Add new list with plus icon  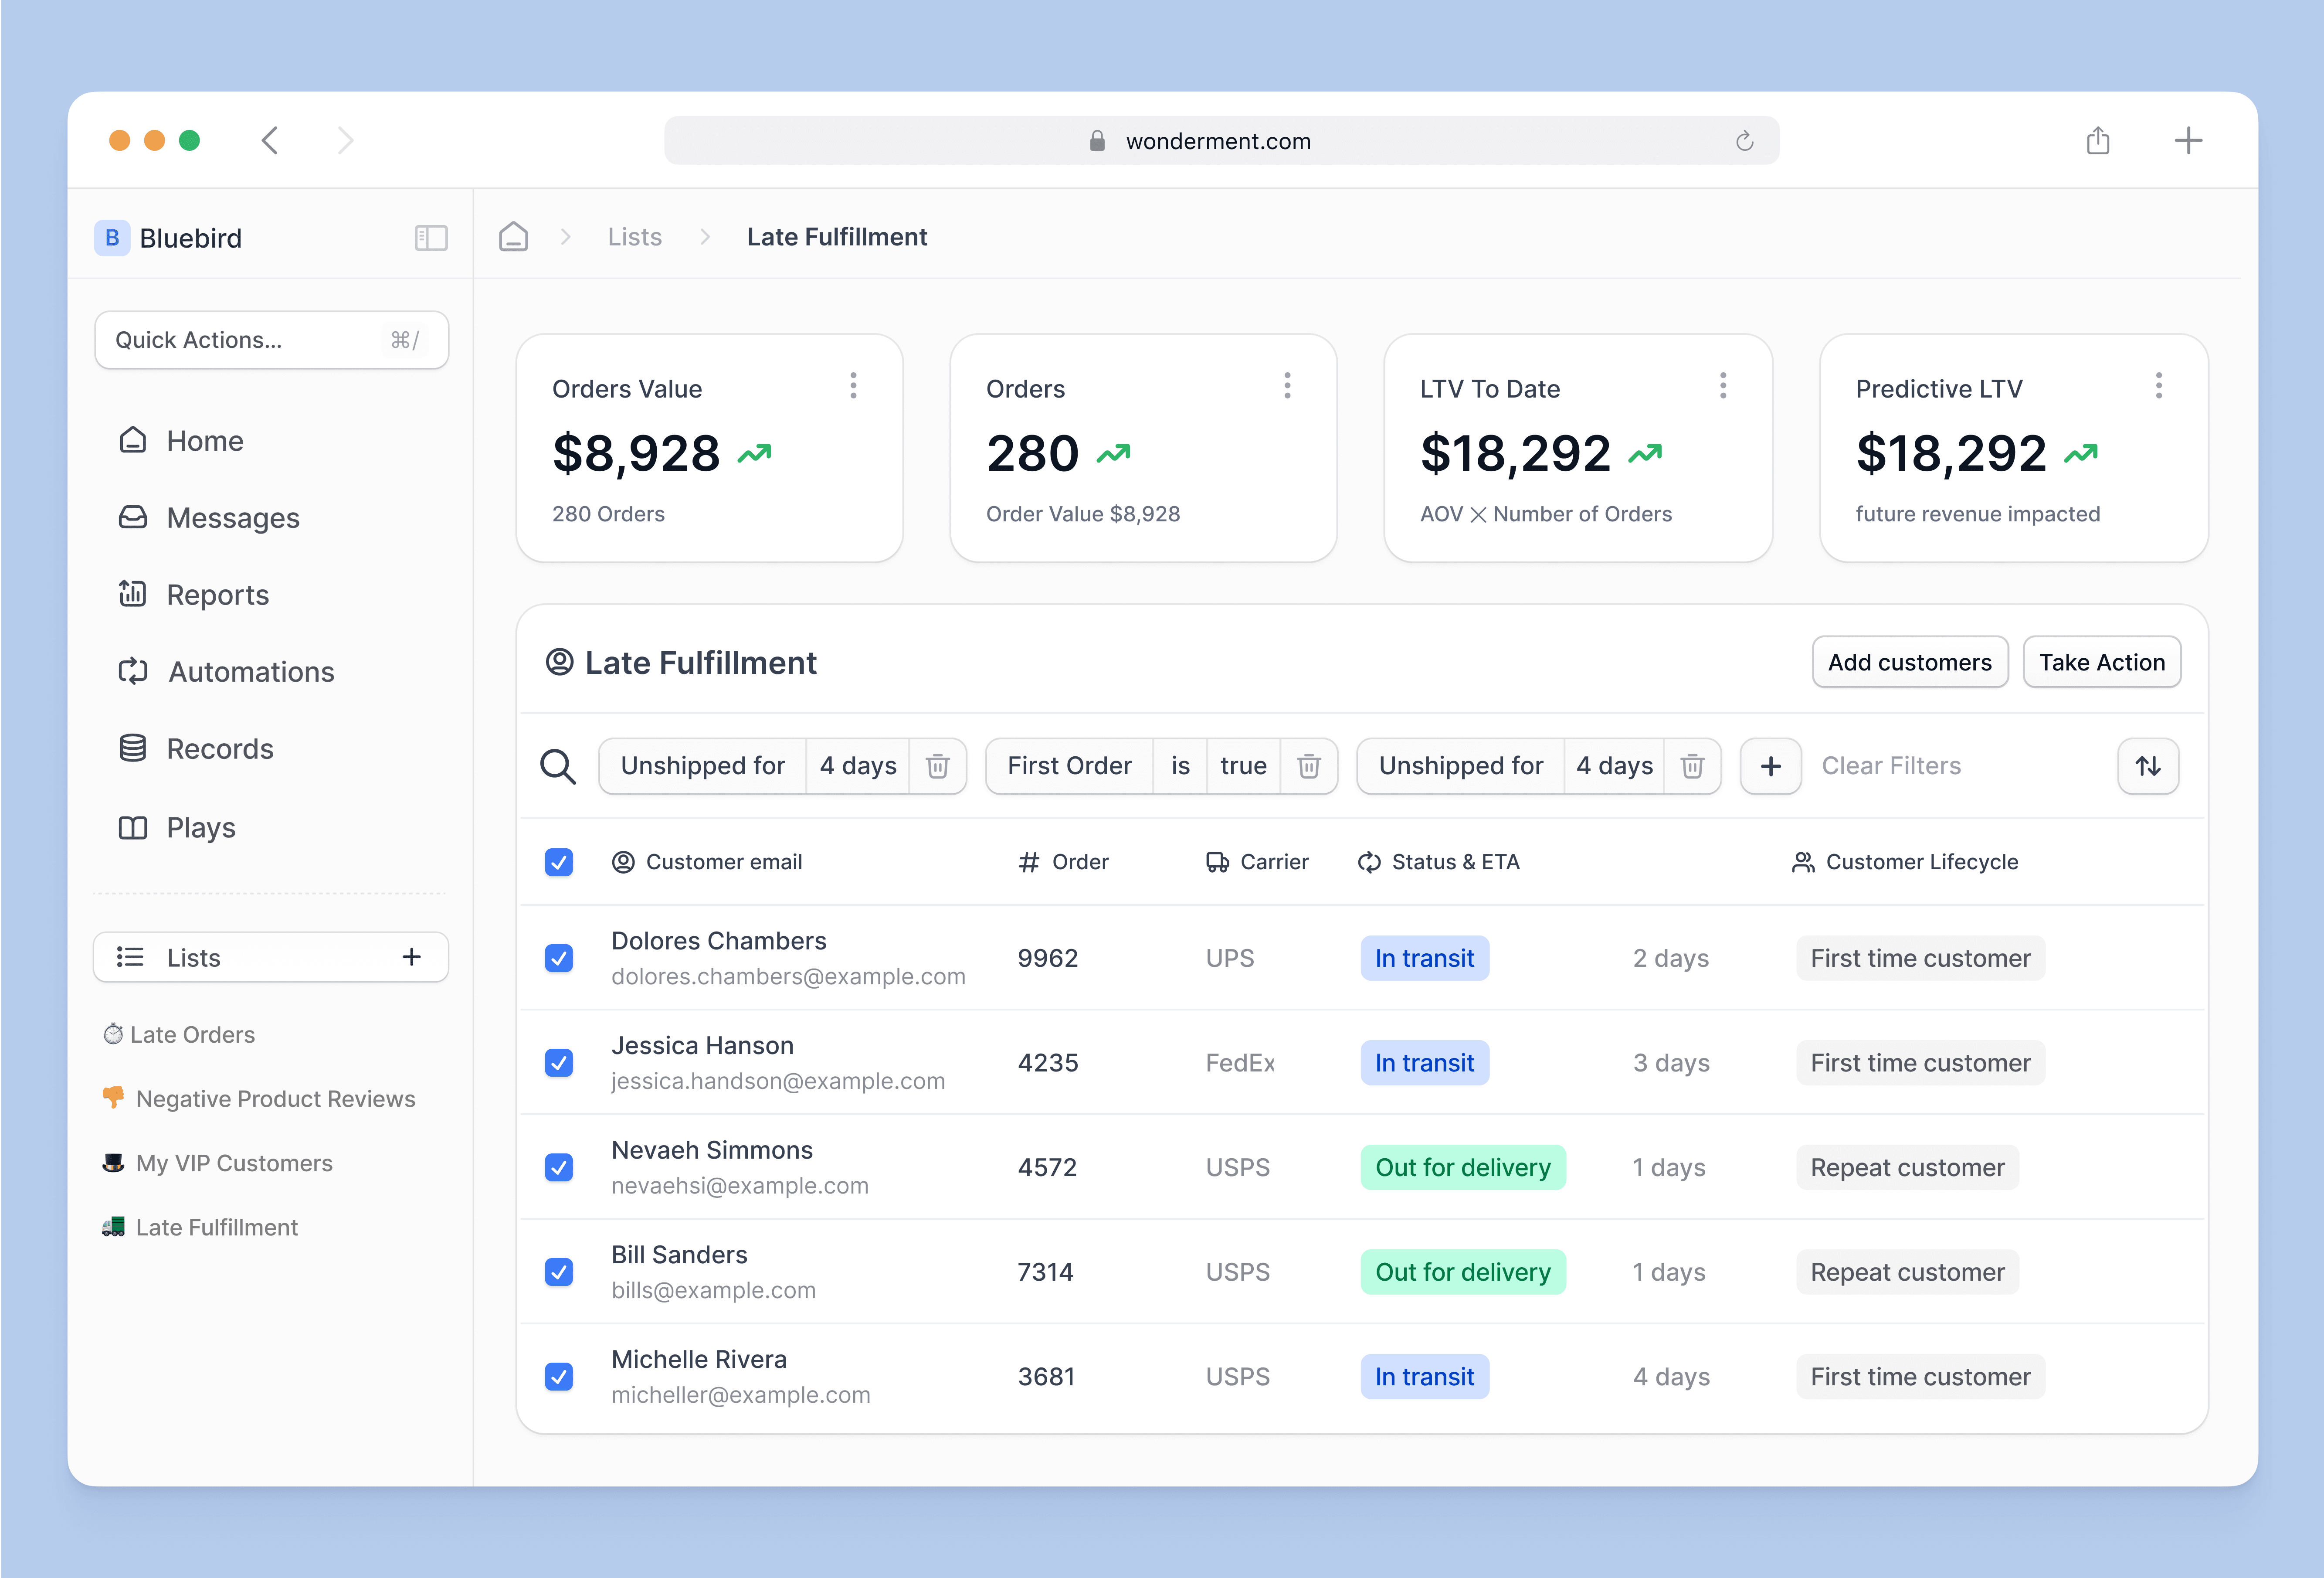(411, 957)
